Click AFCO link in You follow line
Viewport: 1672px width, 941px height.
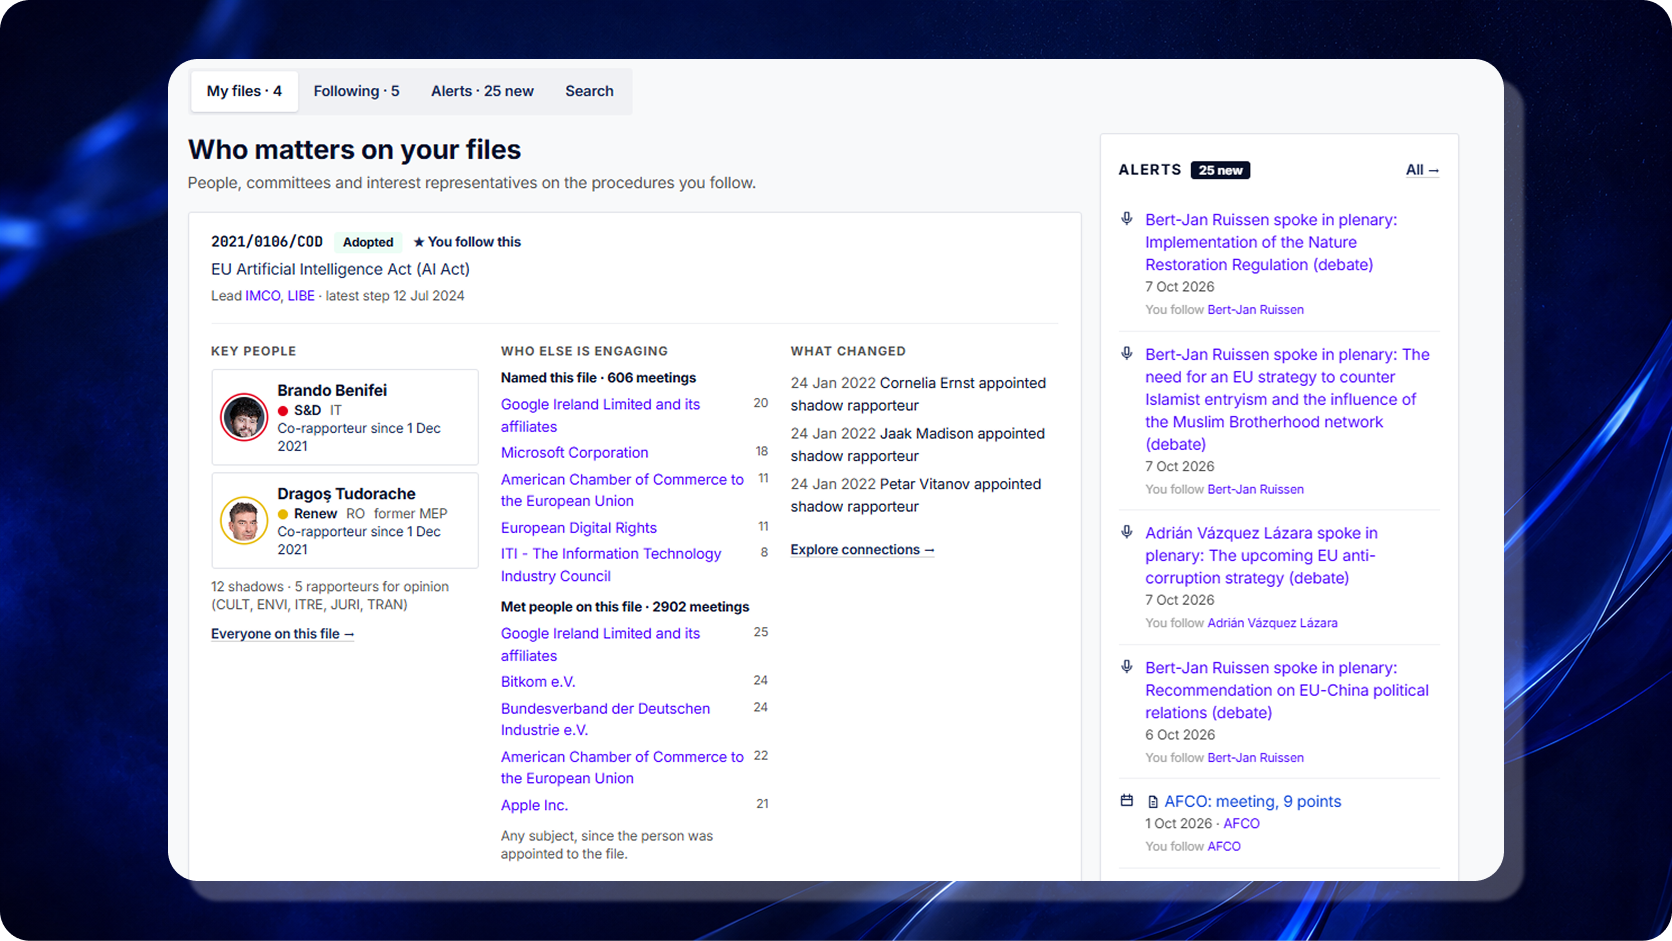pos(1224,847)
